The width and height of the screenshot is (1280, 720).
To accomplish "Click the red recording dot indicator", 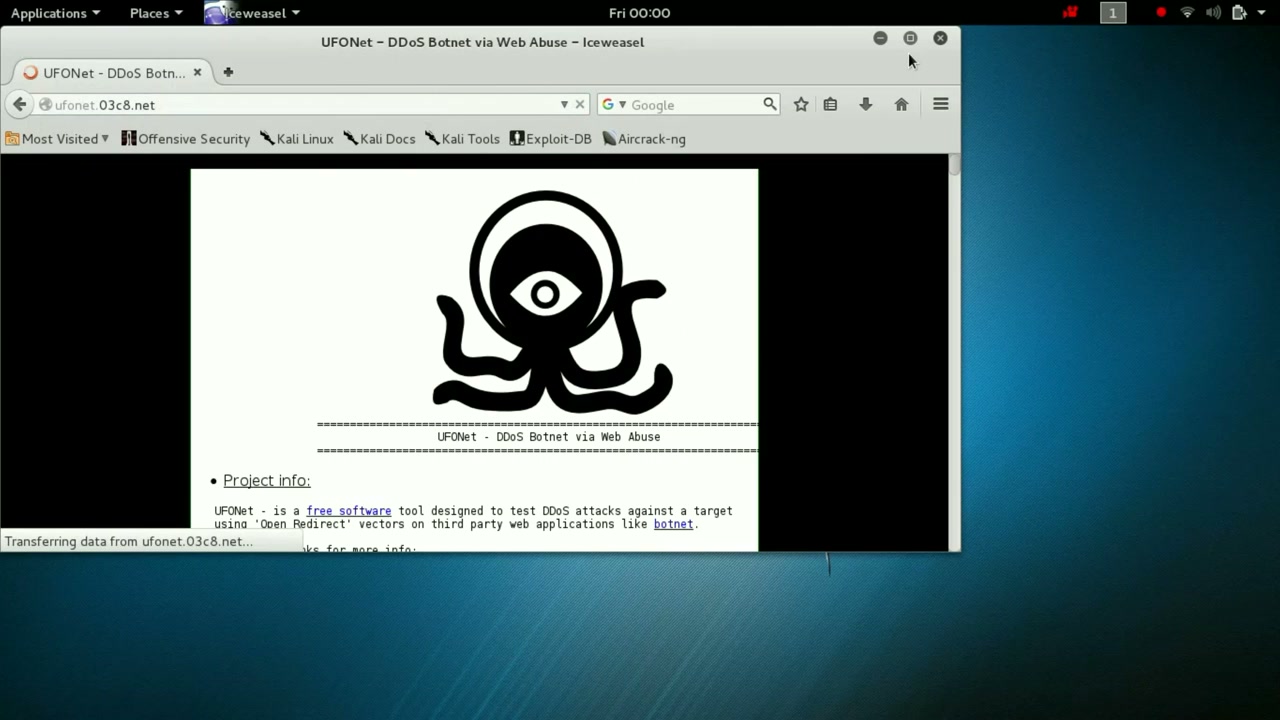I will click(x=1161, y=13).
